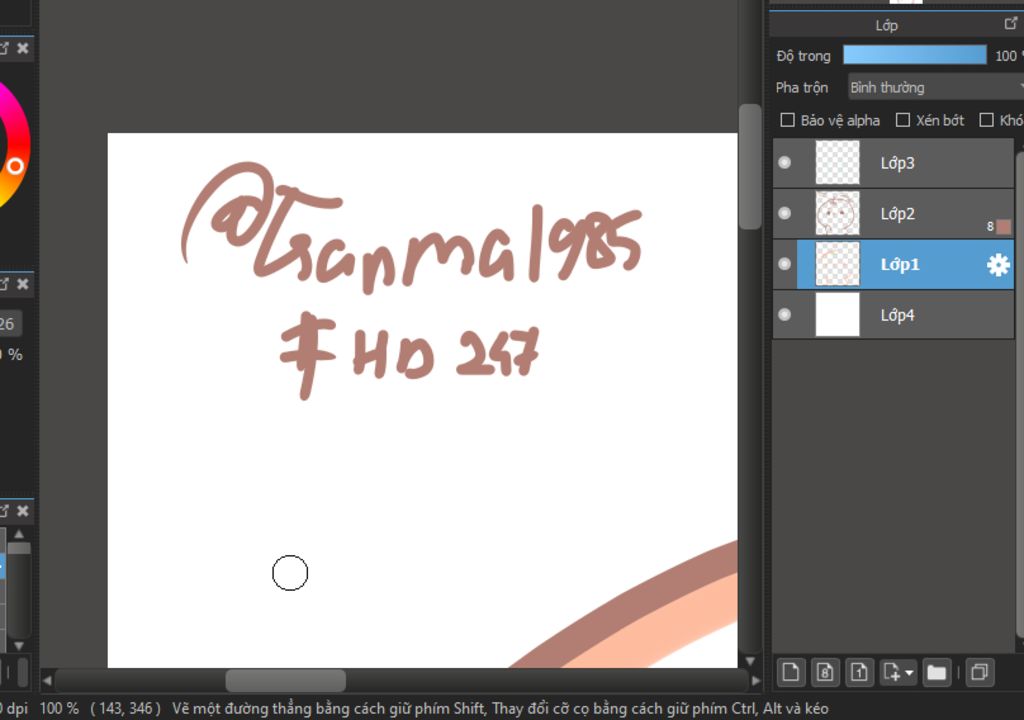Hide the Lớp1 layer
This screenshot has height=720, width=1024.
pos(785,263)
